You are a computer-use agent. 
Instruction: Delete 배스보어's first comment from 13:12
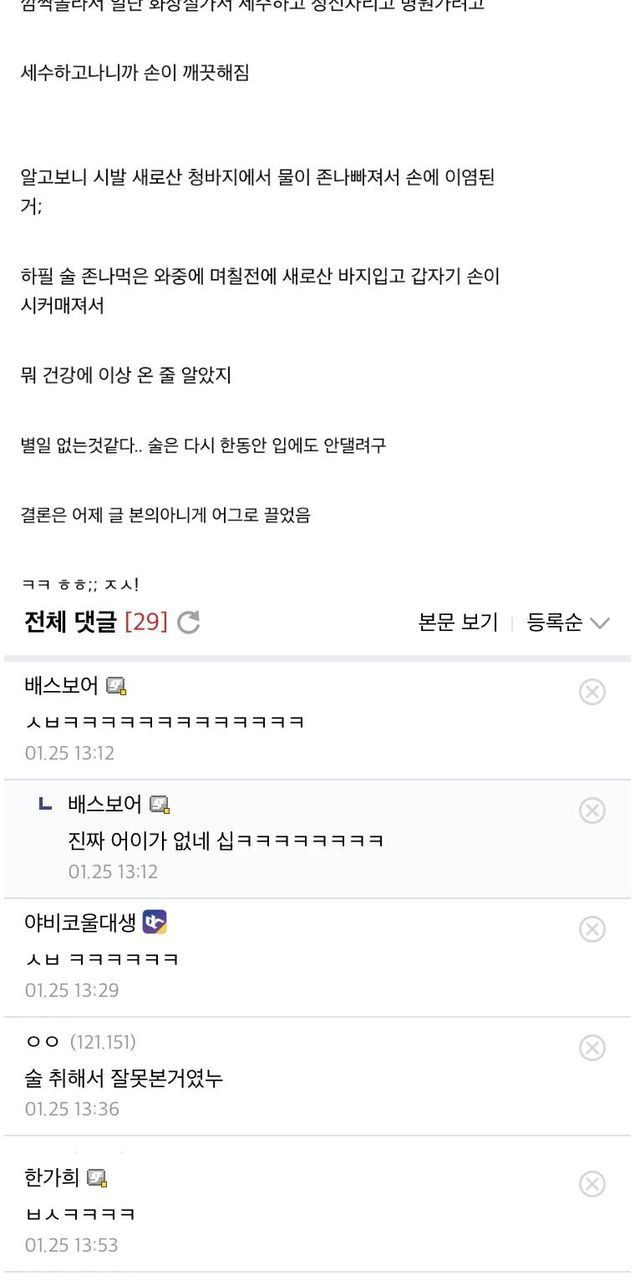pyautogui.click(x=592, y=691)
